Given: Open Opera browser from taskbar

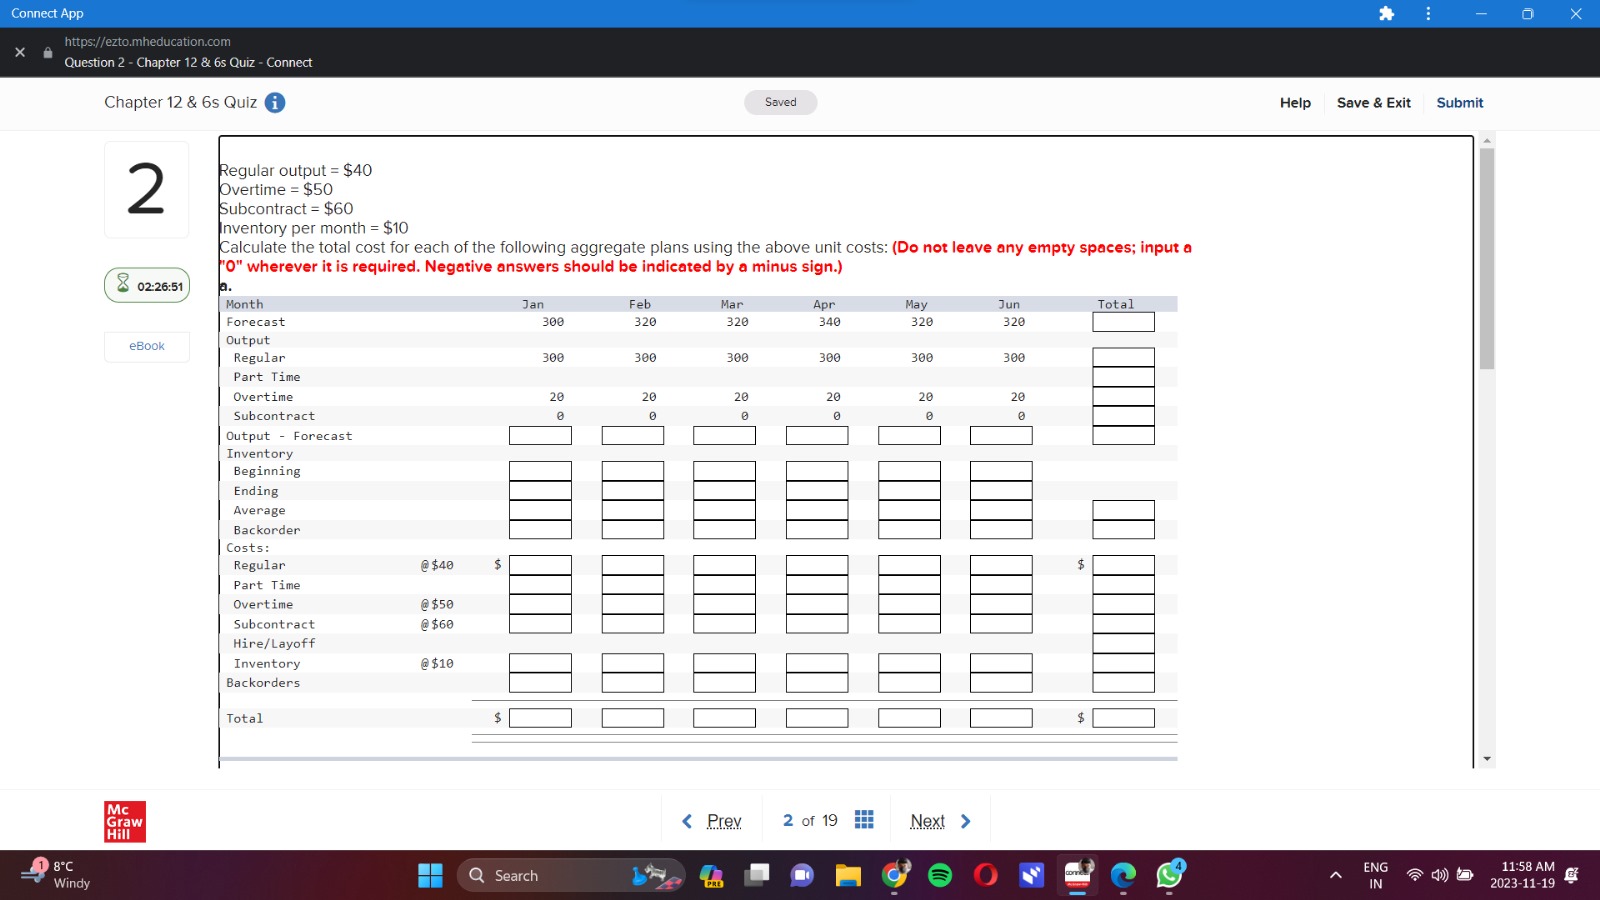Looking at the screenshot, I should click(x=986, y=876).
